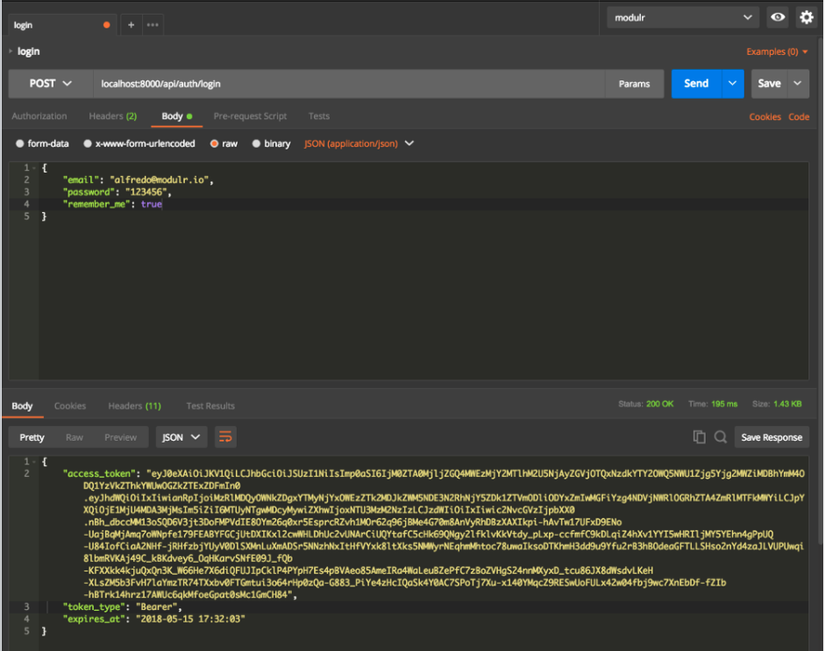Image resolution: width=825 pixels, height=651 pixels.
Task: Select the form-data body type
Action: click(x=42, y=144)
